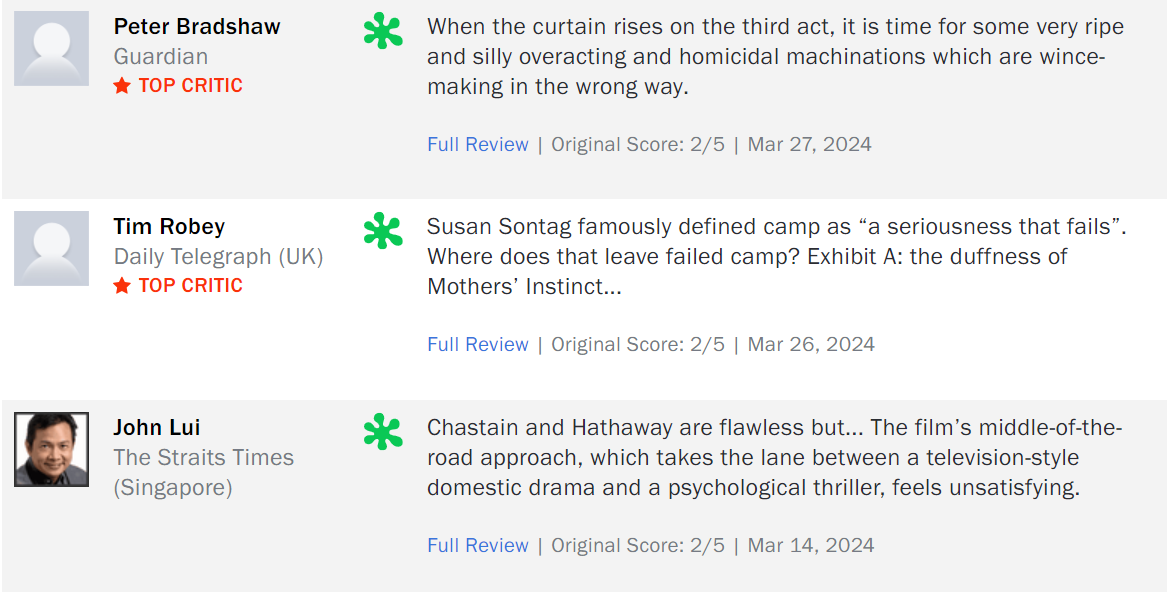Open Full Review link dated Mar 14, 2024
The height and width of the screenshot is (592, 1167).
click(x=478, y=545)
